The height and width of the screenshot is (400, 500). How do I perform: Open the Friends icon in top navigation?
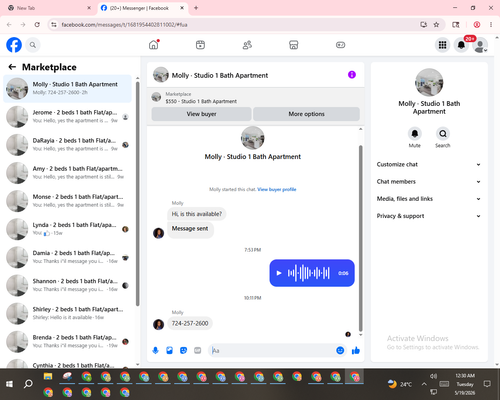(247, 45)
